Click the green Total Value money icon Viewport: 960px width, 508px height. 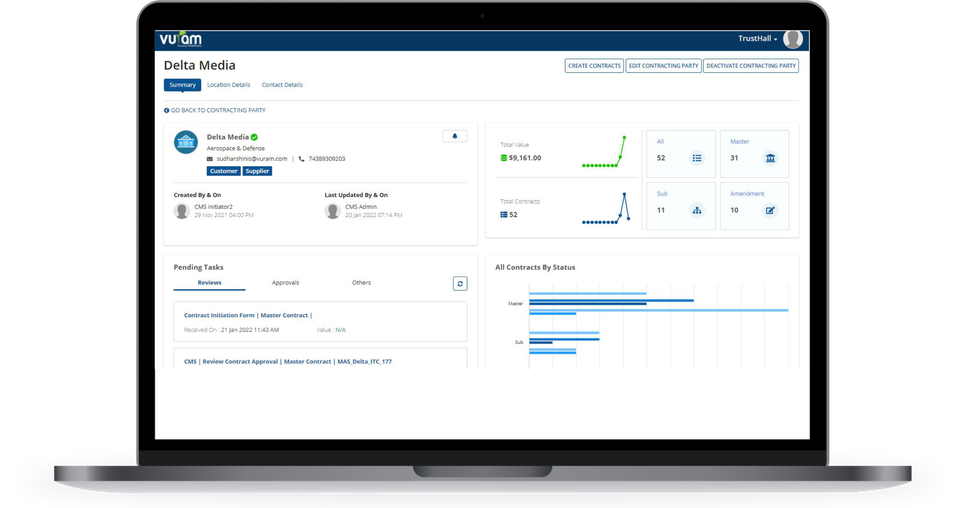coord(504,158)
